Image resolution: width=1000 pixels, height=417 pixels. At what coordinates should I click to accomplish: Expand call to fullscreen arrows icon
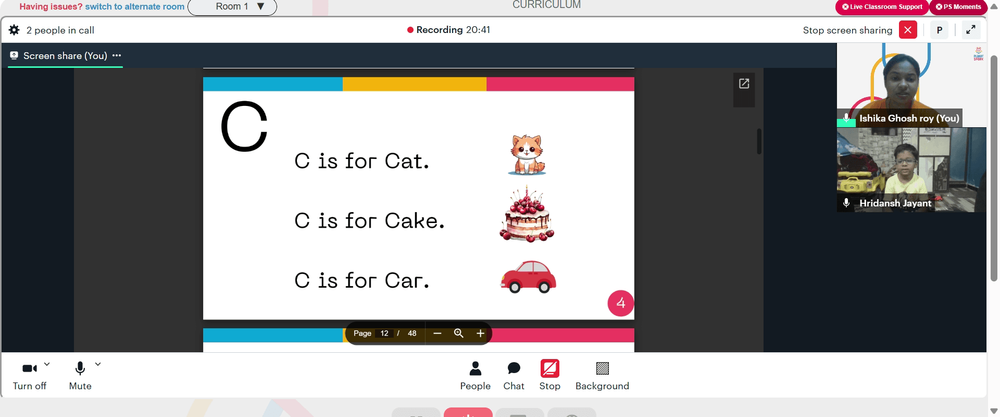click(x=971, y=30)
